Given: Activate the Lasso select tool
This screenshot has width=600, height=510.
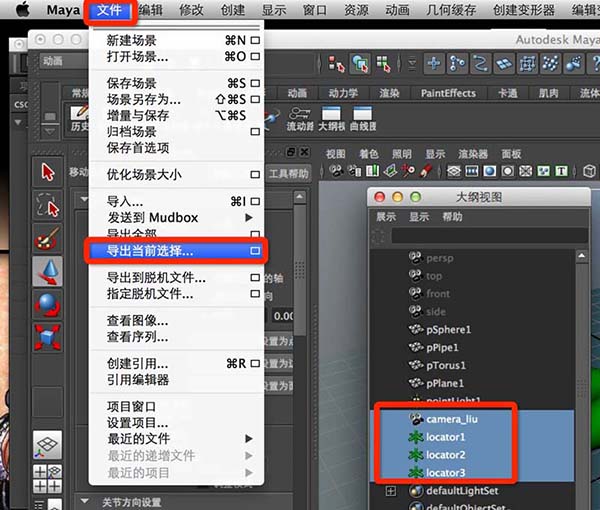Looking at the screenshot, I should coord(47,206).
